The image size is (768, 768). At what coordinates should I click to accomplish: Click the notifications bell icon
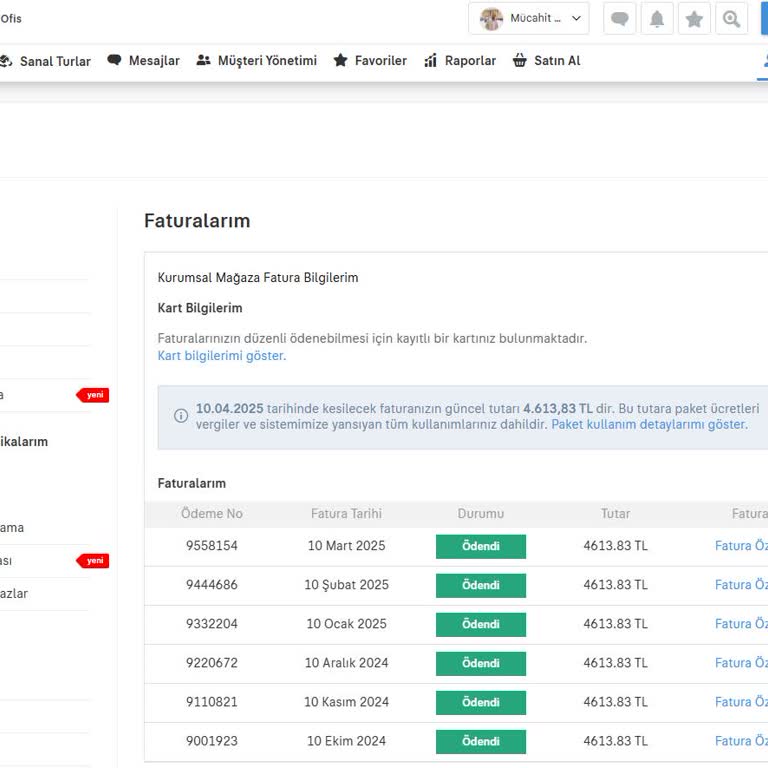tap(657, 19)
